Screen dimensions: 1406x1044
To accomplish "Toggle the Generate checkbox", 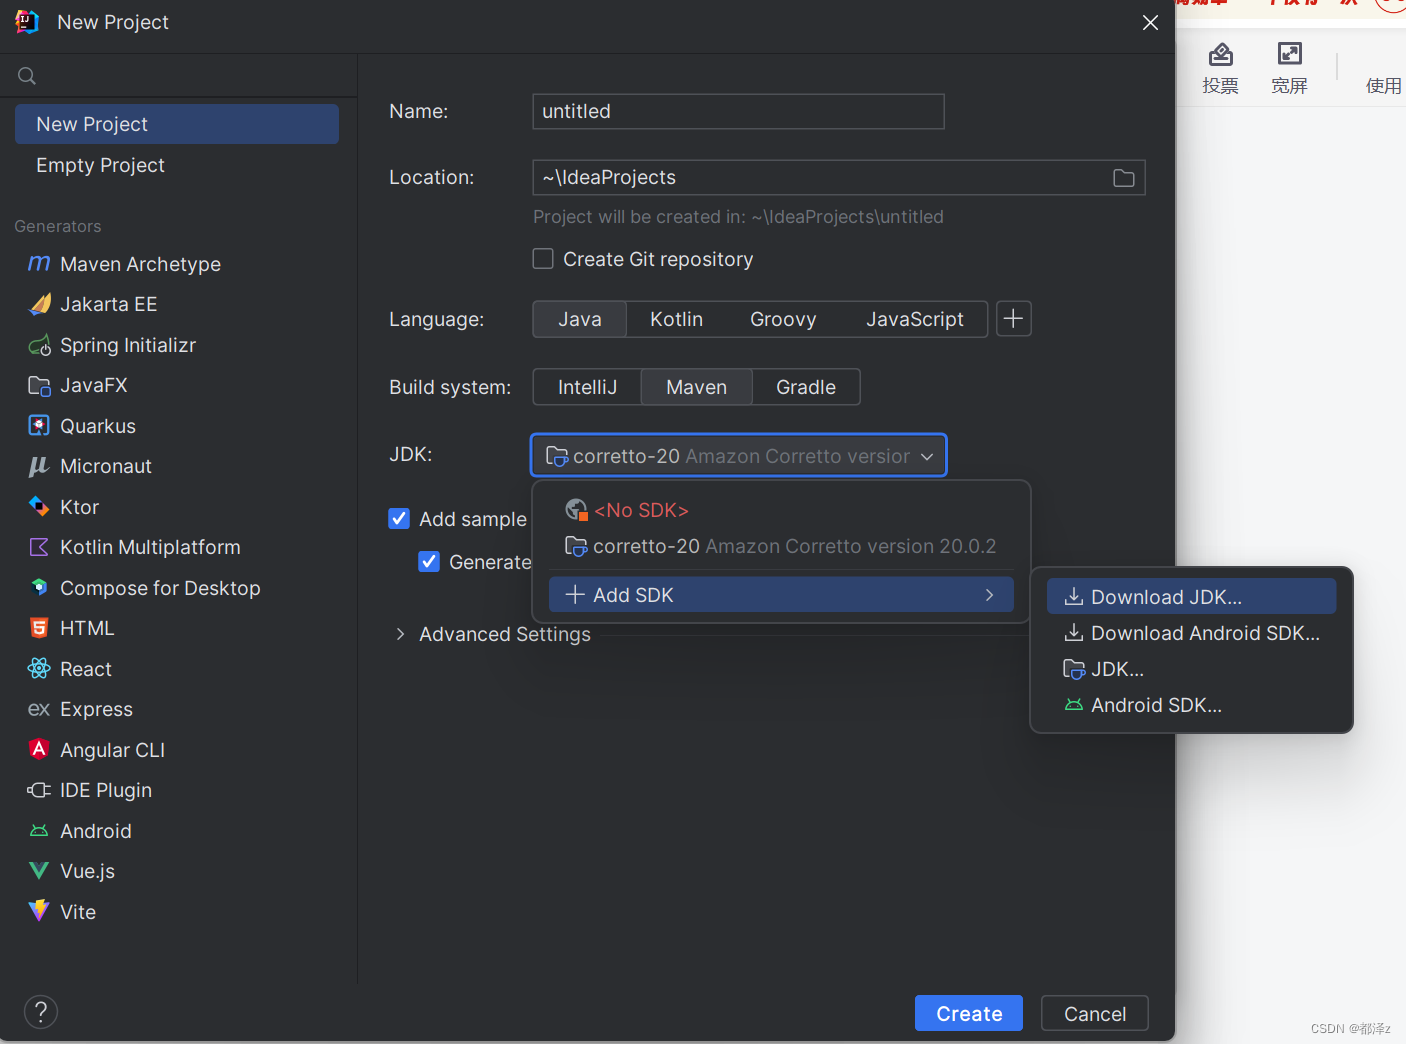I will (x=429, y=561).
